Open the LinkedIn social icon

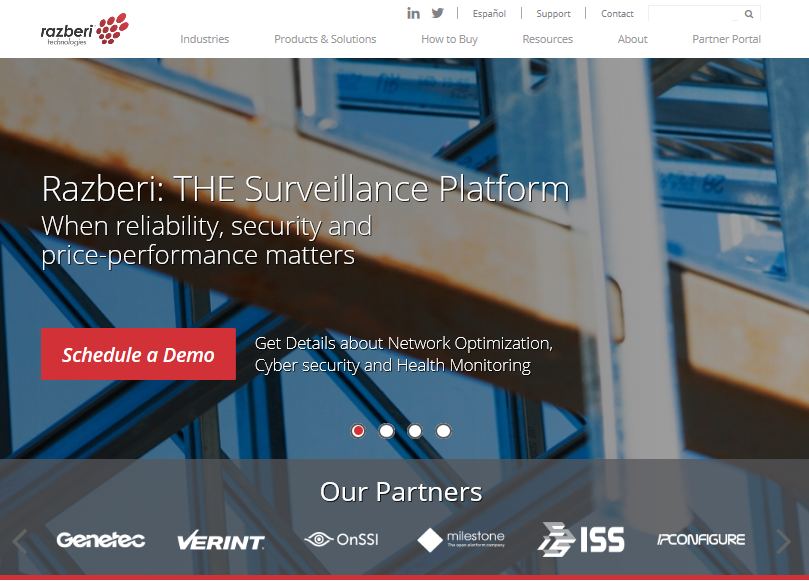(413, 13)
